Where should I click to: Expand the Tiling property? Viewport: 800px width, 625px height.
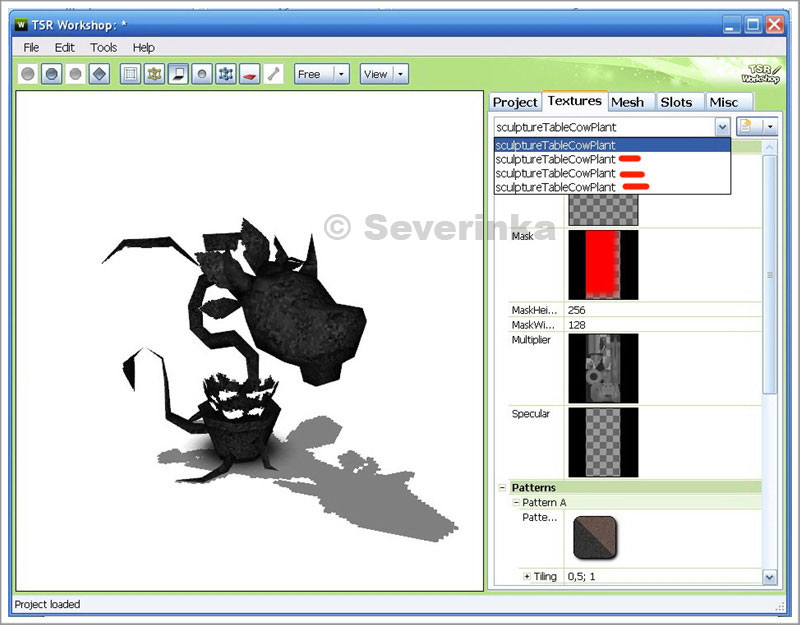point(526,577)
